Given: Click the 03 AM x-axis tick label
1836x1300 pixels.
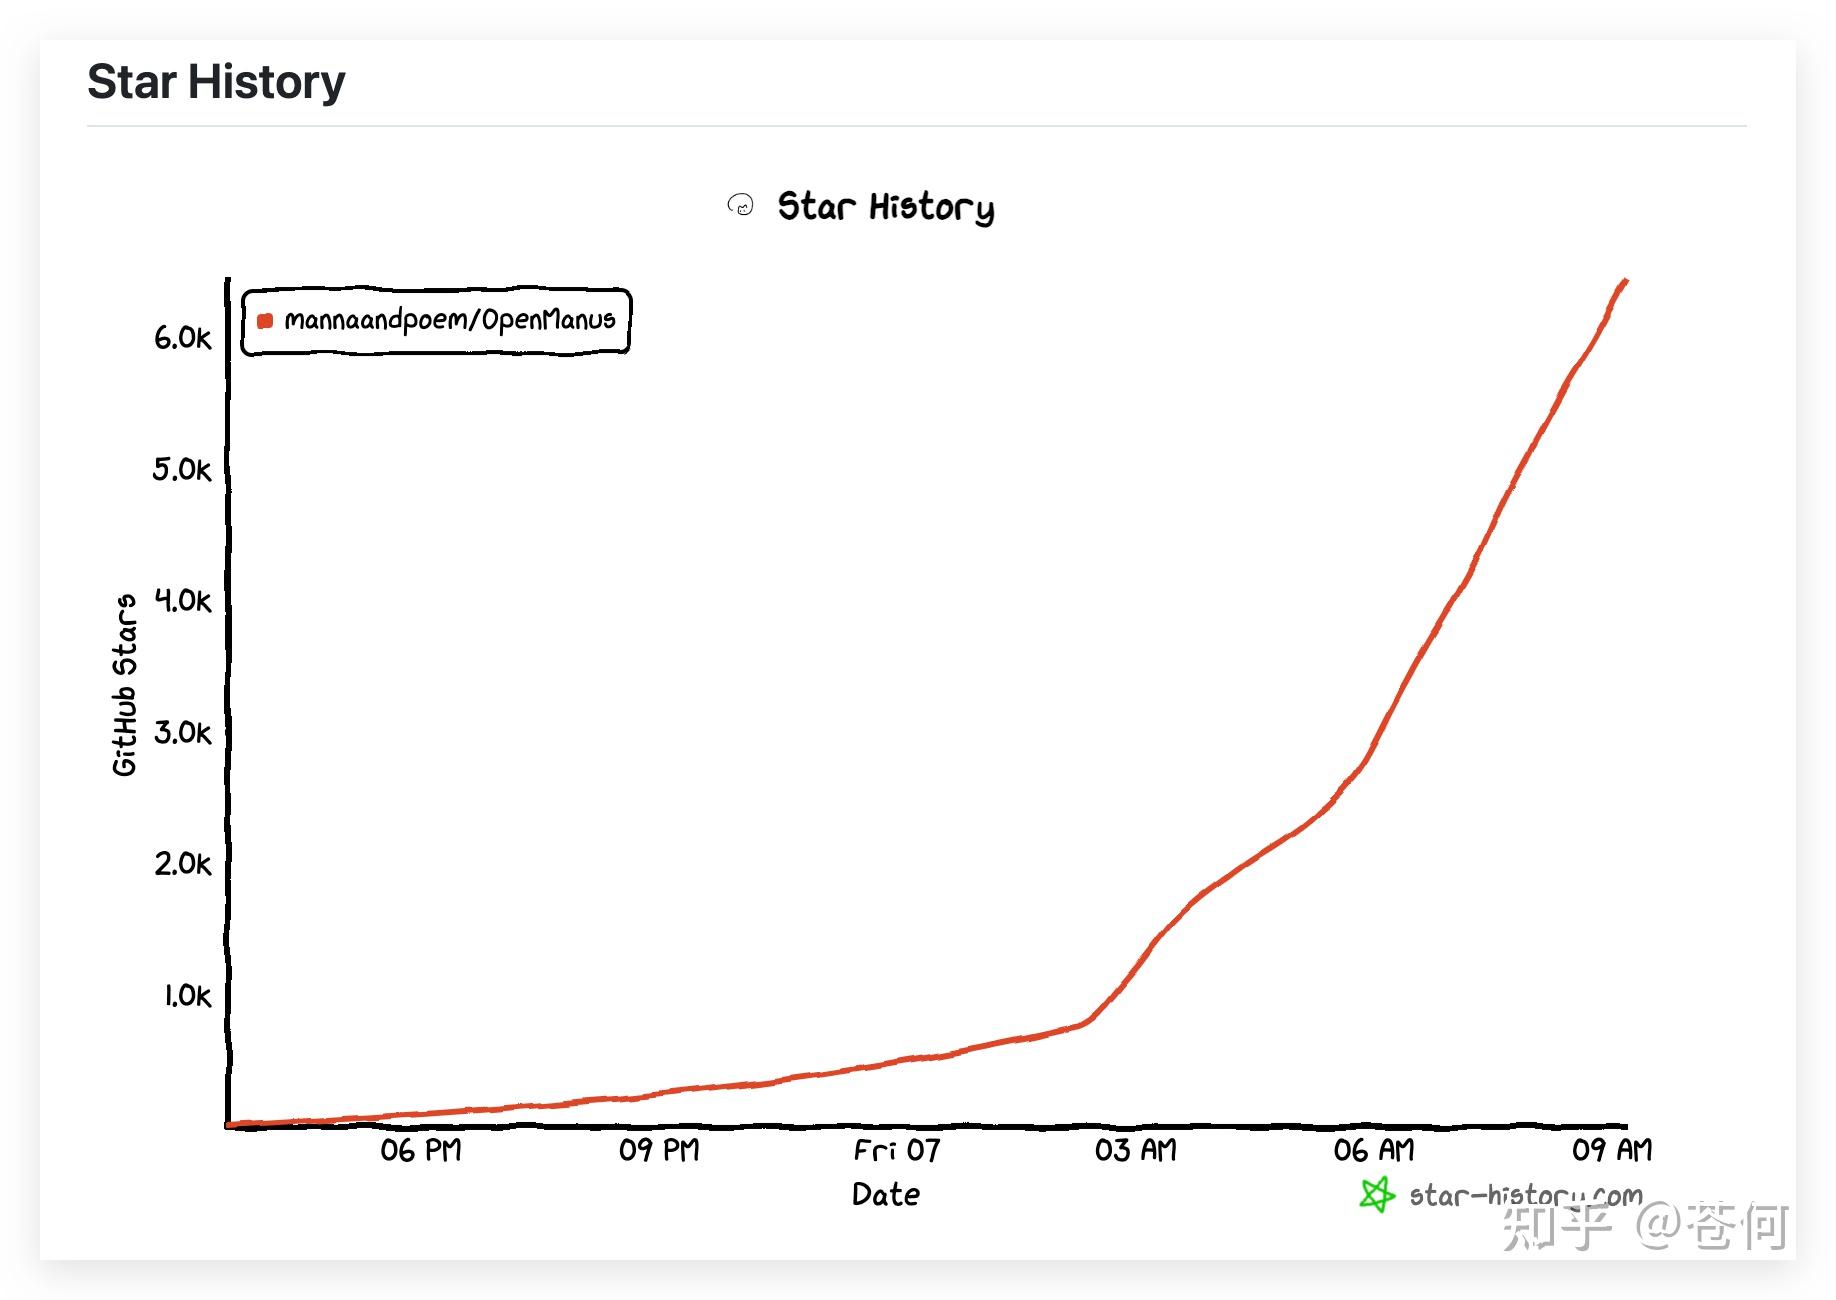Looking at the screenshot, I should point(1135,1151).
